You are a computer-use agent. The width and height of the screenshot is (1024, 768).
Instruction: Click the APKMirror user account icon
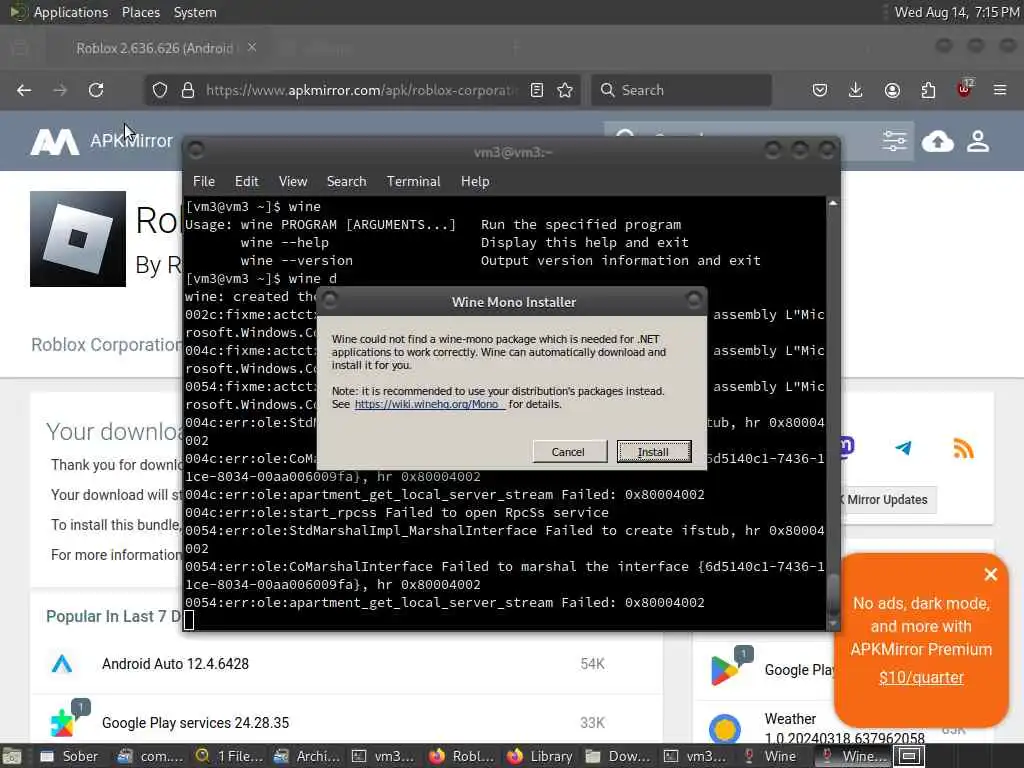click(x=978, y=141)
